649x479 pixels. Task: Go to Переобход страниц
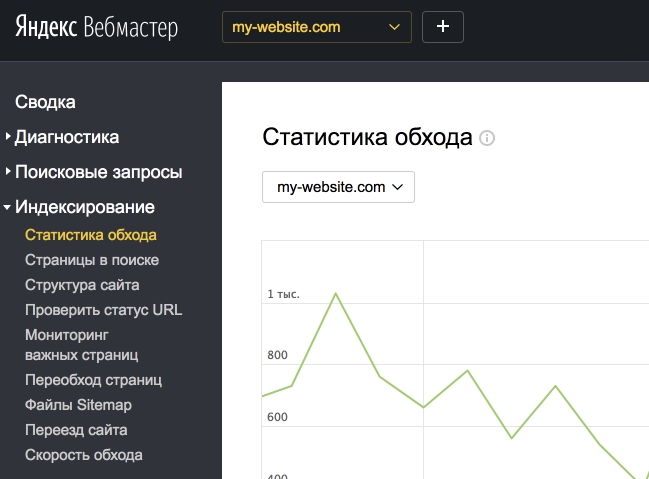(x=93, y=380)
